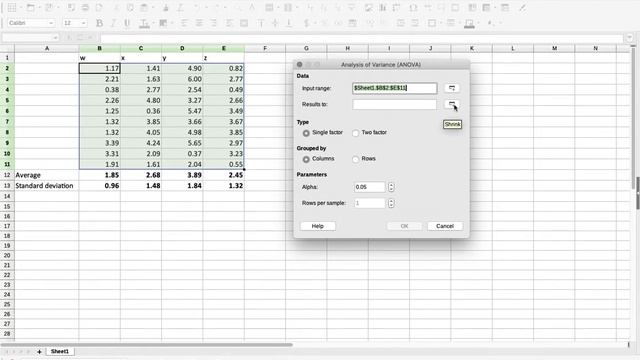Screen dimensions: 640x360
Task: Select column F header
Action: tap(265, 49)
